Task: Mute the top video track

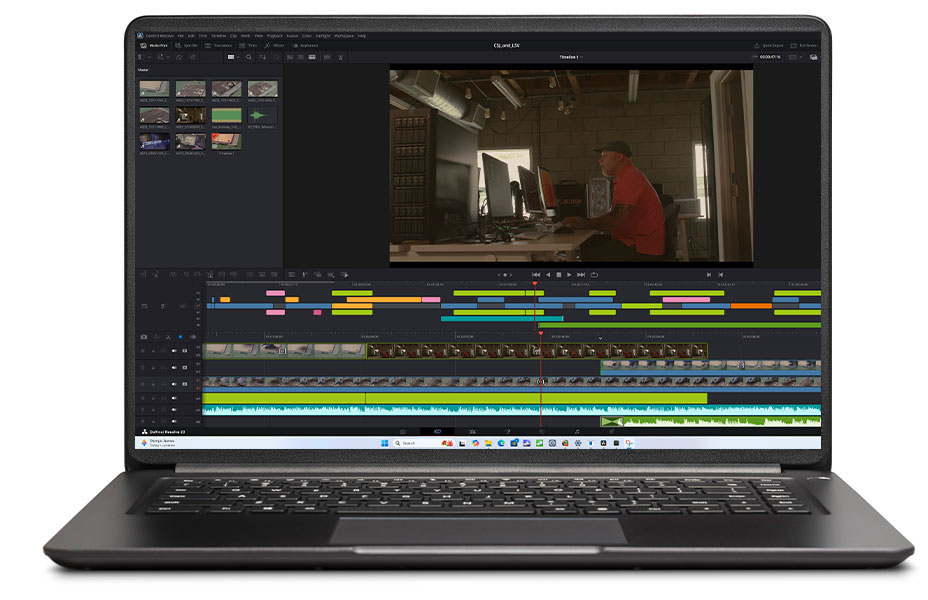Action: point(174,351)
